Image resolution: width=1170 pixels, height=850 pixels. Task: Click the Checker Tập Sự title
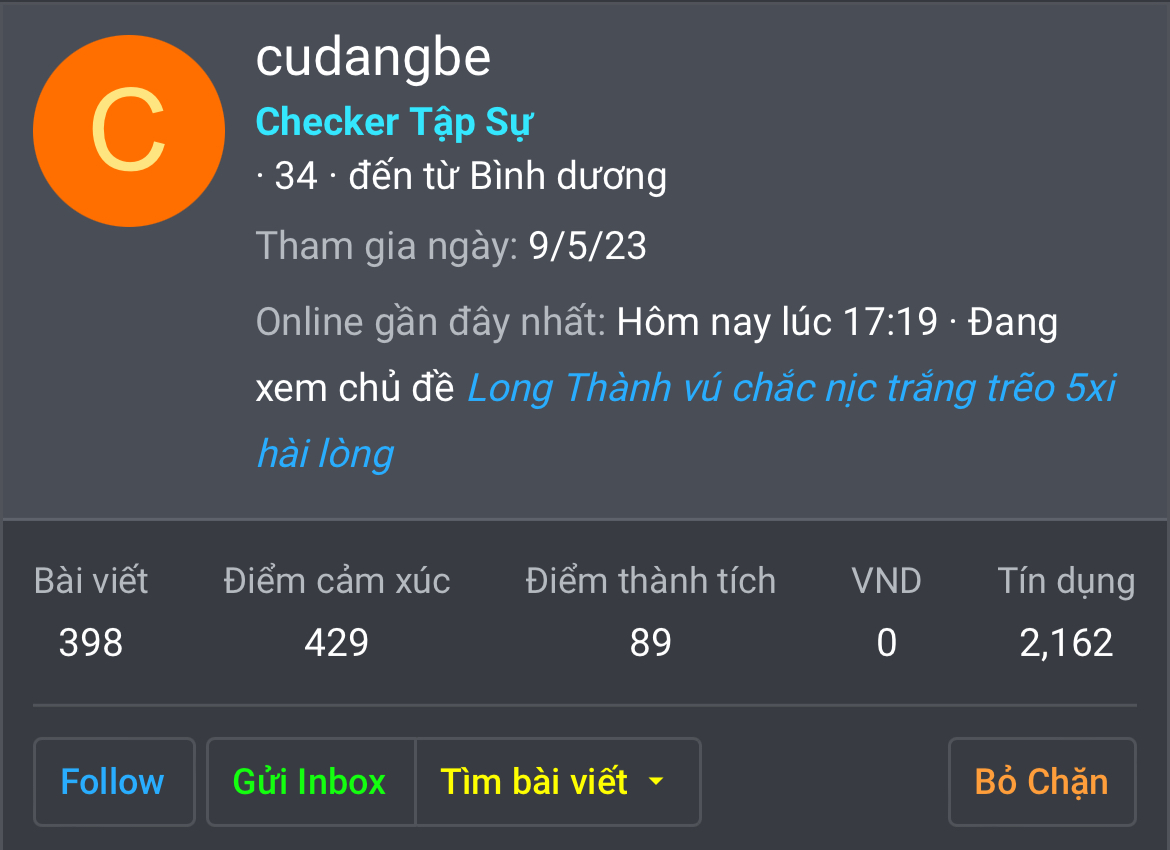[395, 122]
